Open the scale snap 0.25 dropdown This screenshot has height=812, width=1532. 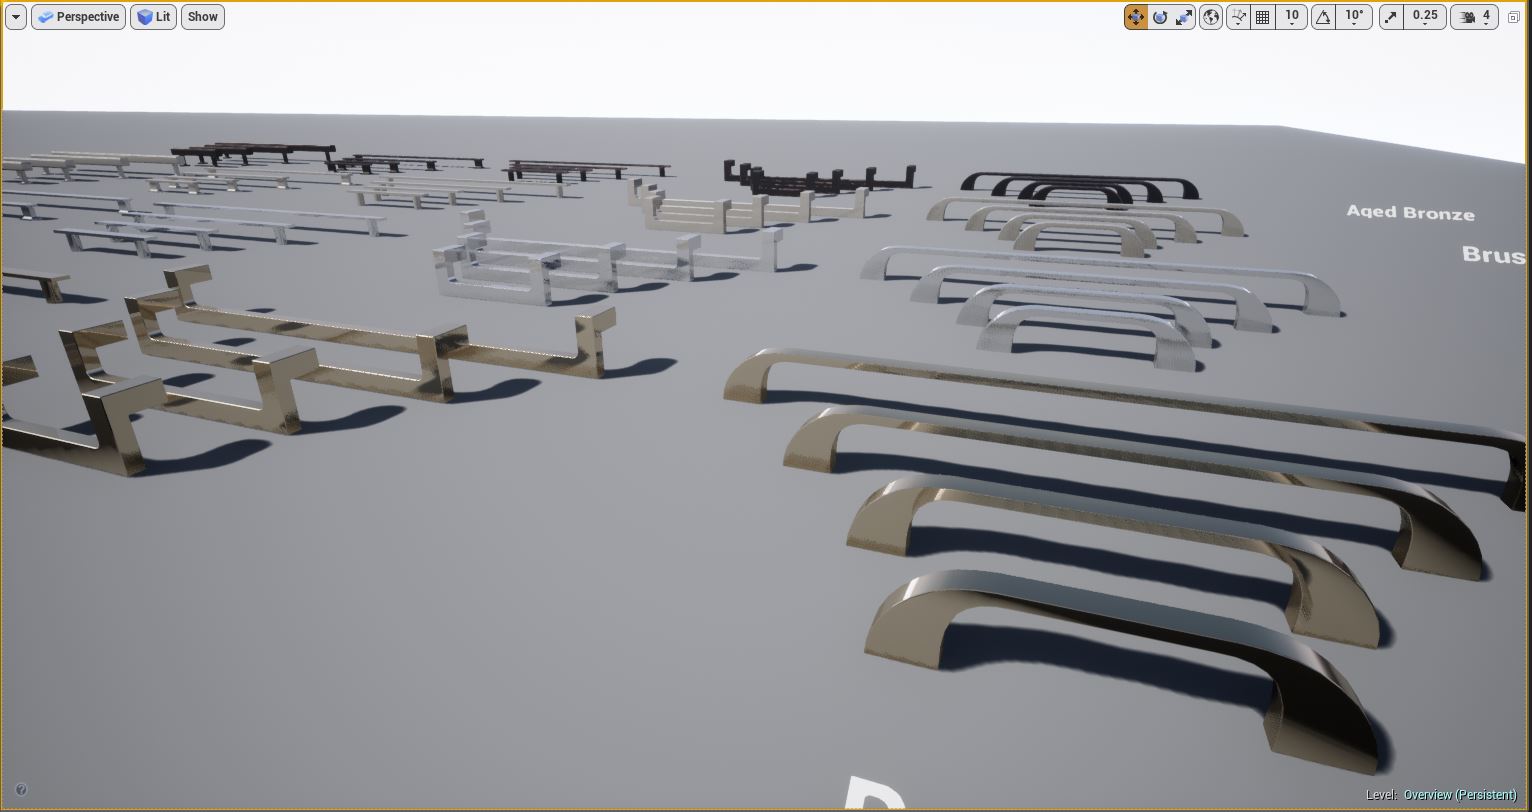point(1425,17)
